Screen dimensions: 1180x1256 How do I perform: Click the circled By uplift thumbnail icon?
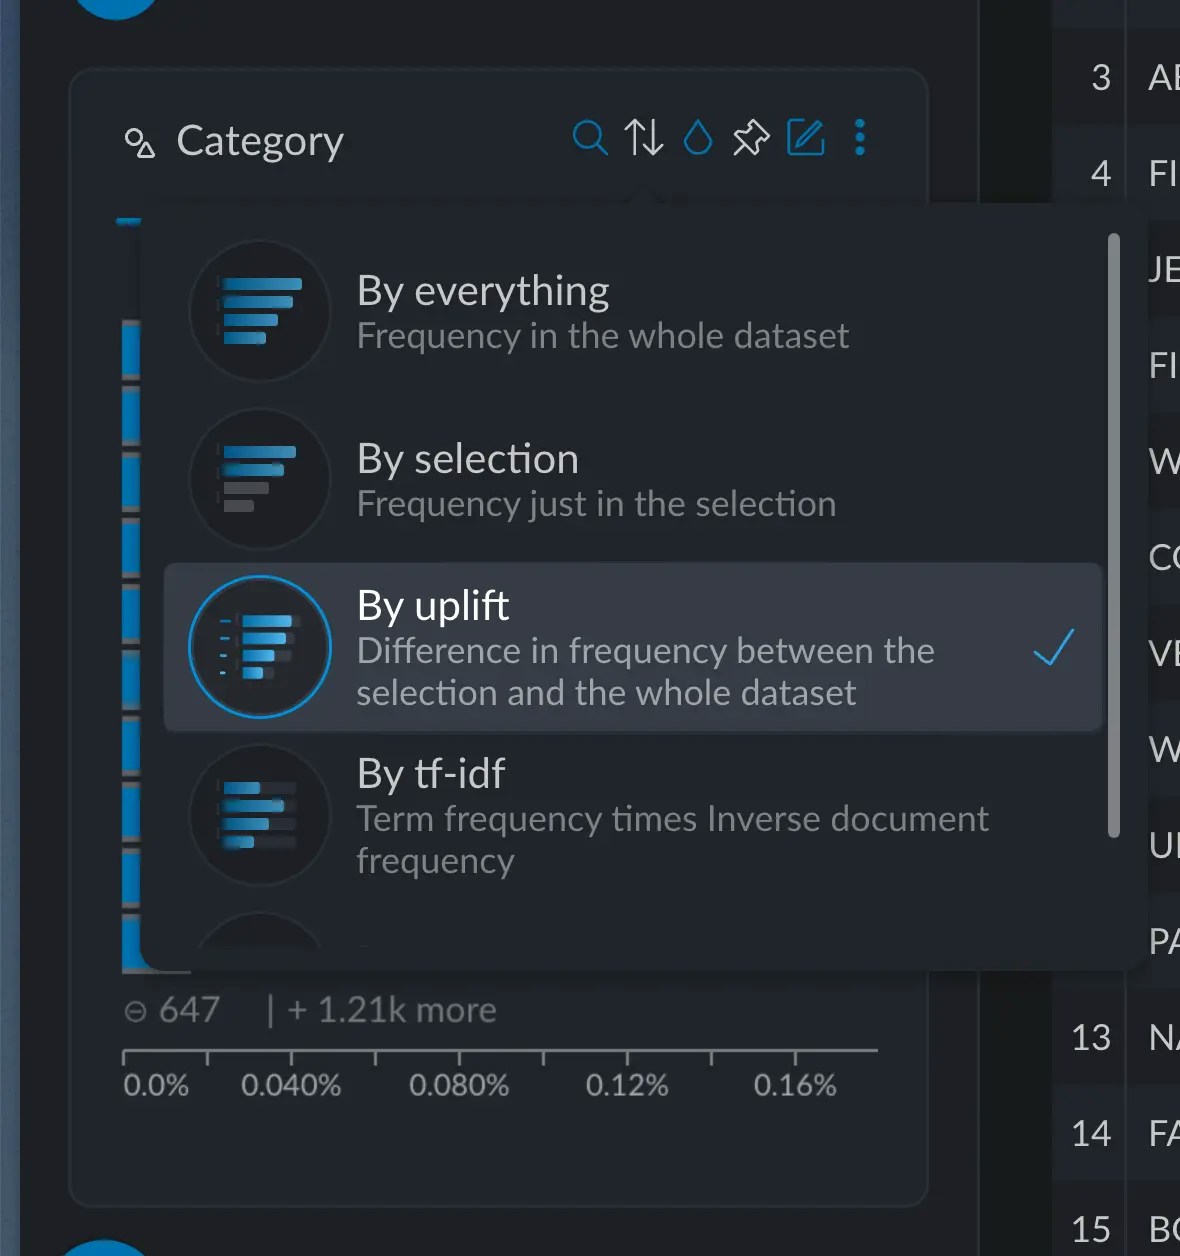(x=258, y=647)
